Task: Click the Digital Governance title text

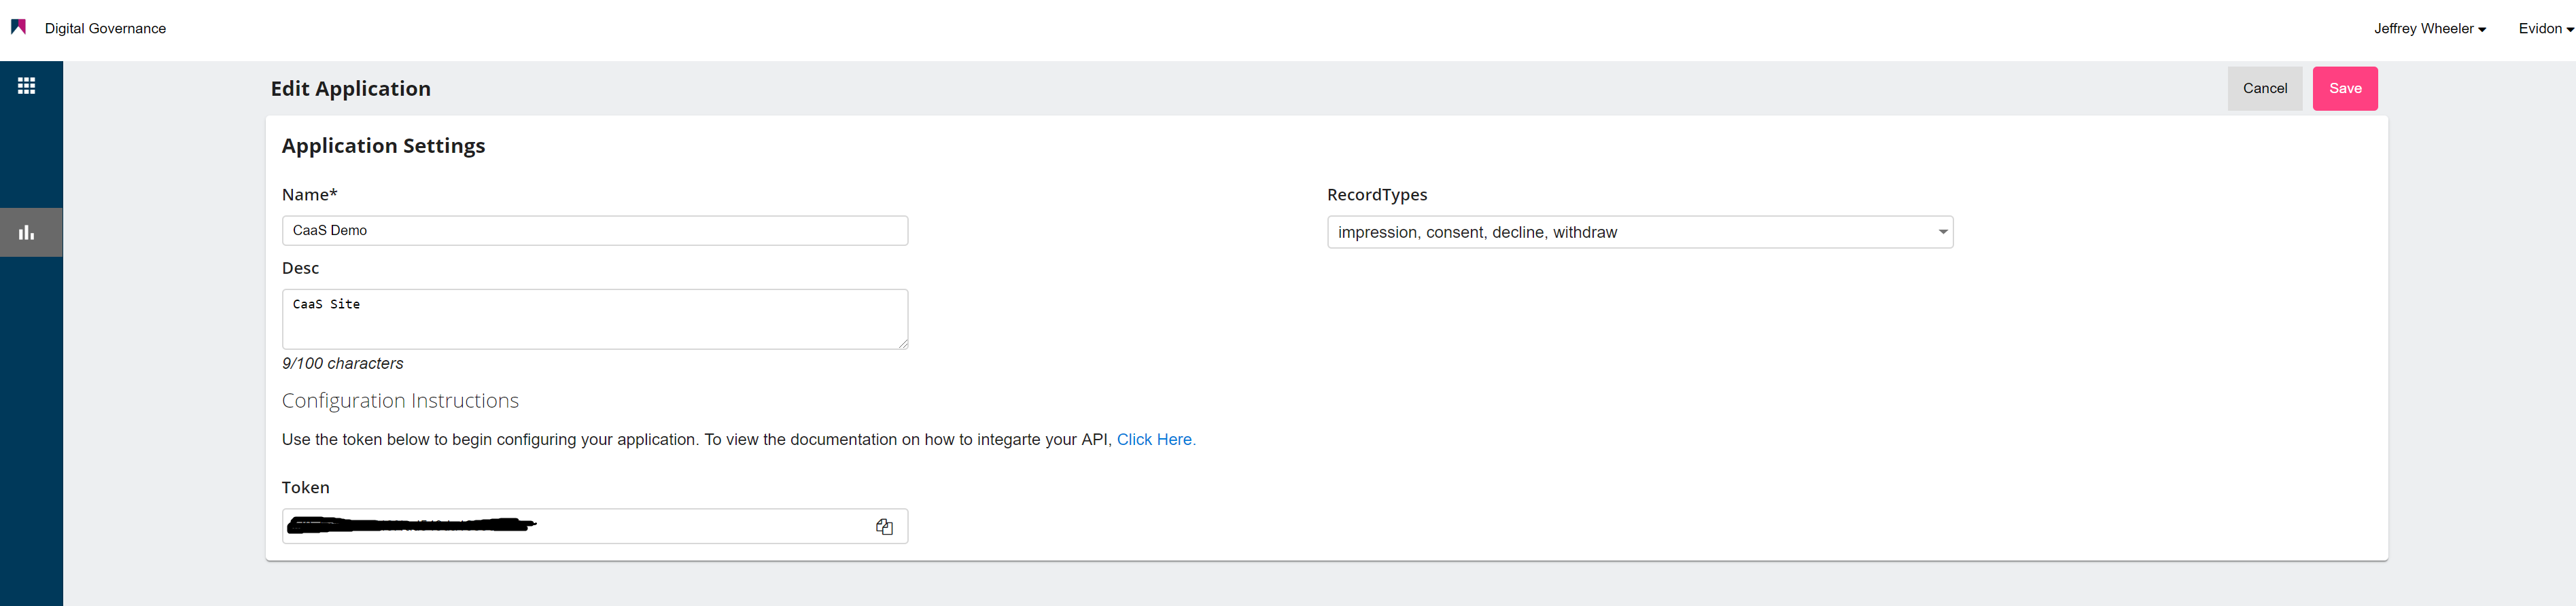Action: point(105,29)
